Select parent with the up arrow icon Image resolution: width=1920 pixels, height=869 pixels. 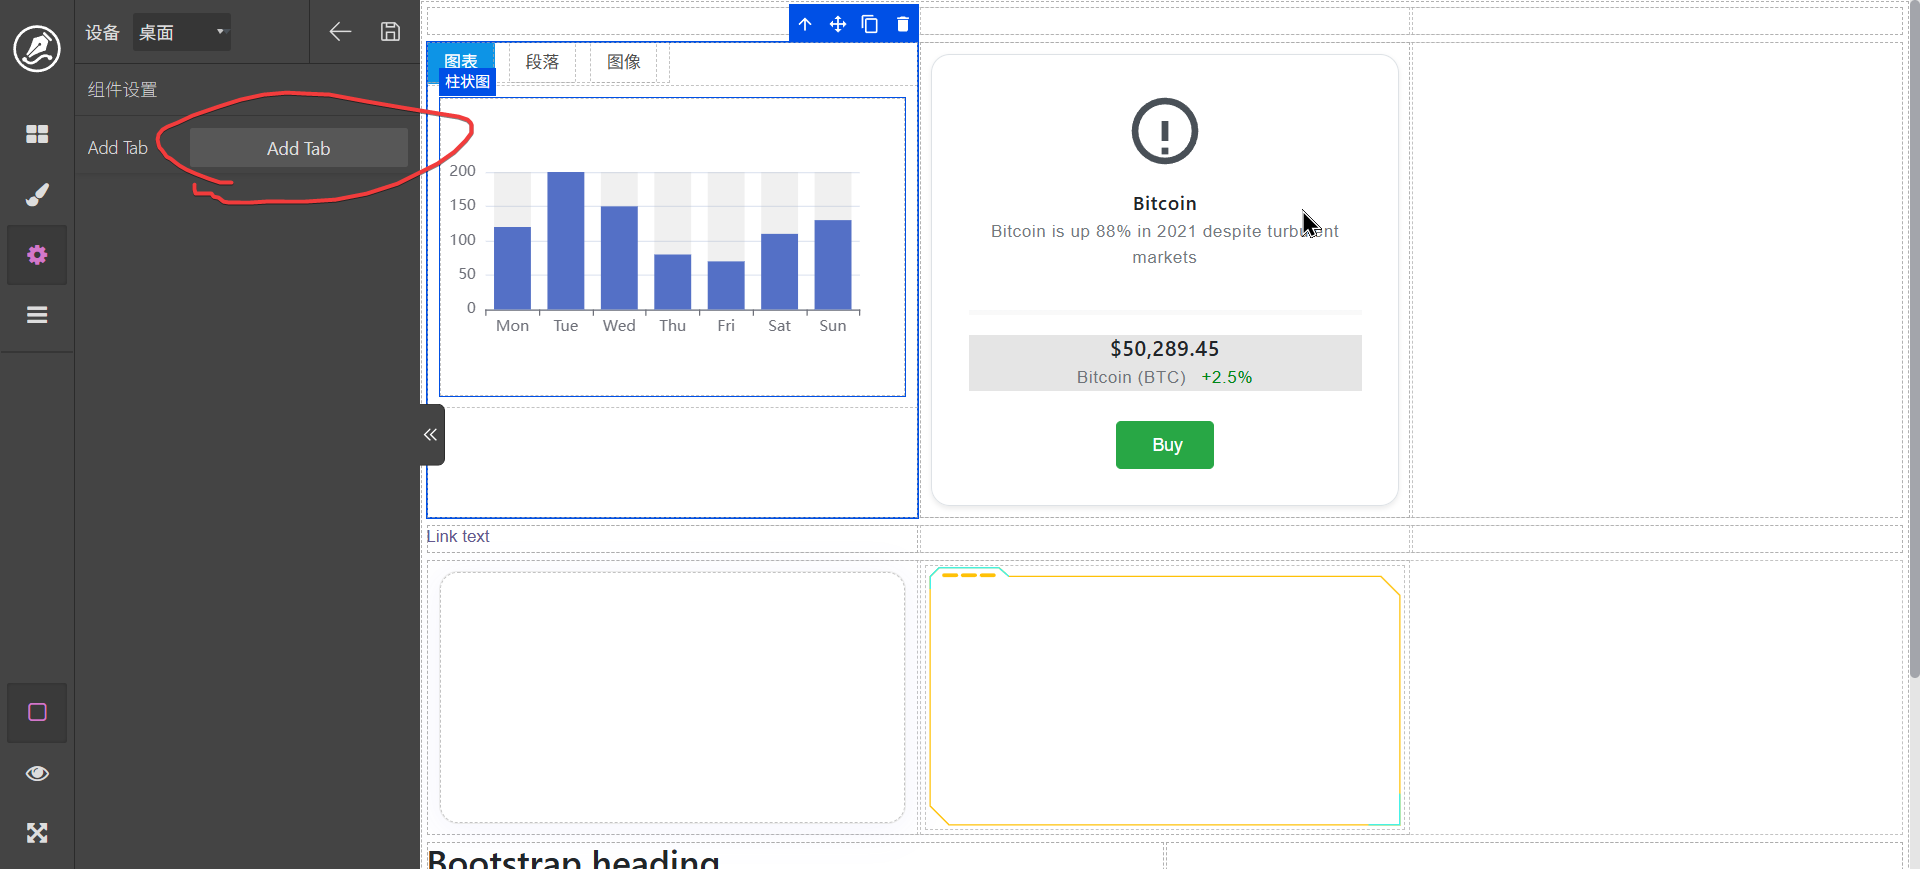point(805,24)
